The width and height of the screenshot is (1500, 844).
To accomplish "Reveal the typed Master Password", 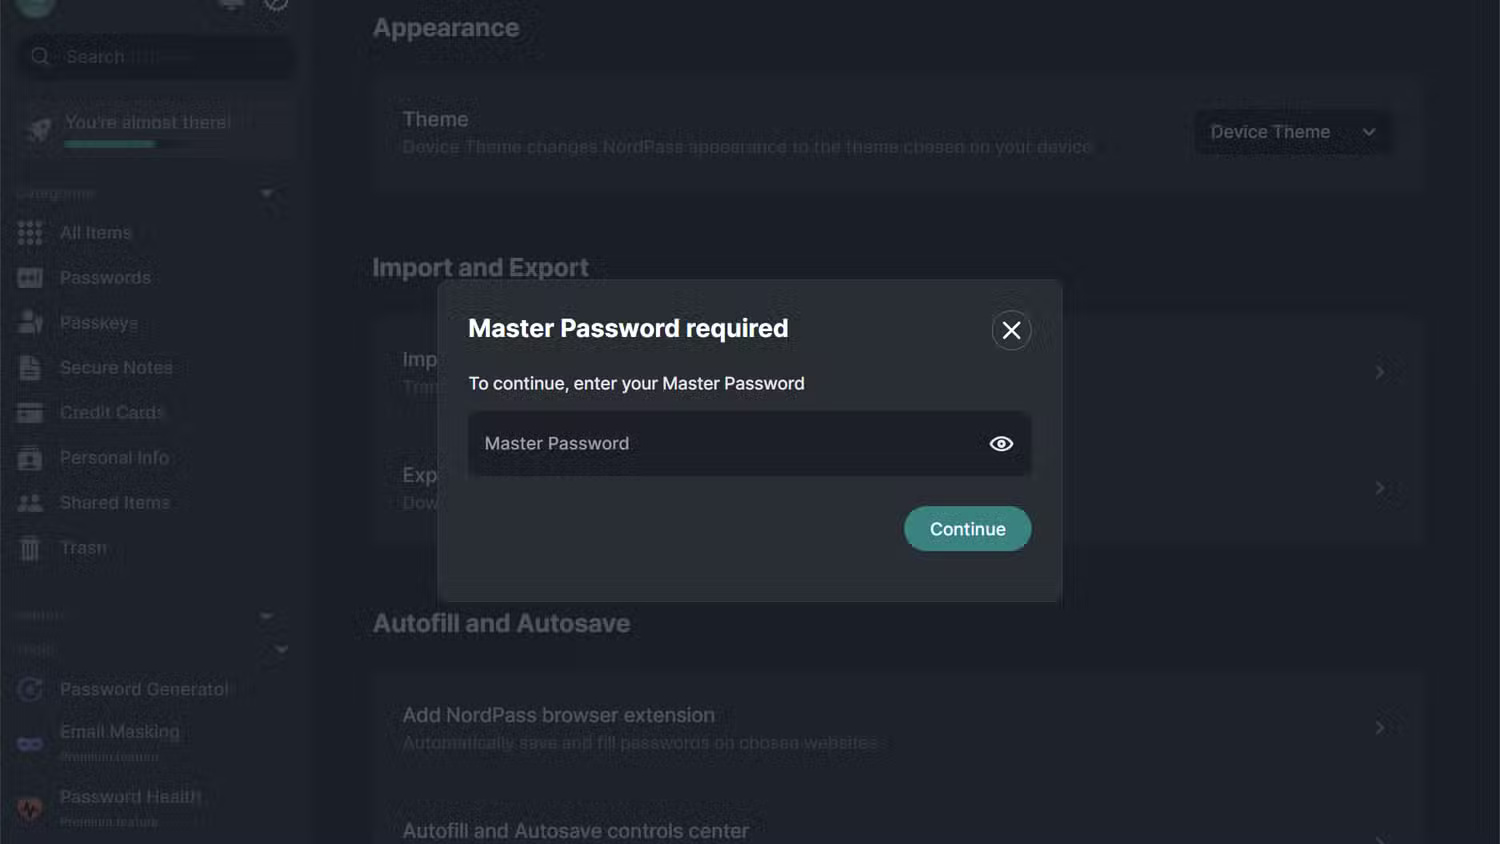I will (1000, 443).
